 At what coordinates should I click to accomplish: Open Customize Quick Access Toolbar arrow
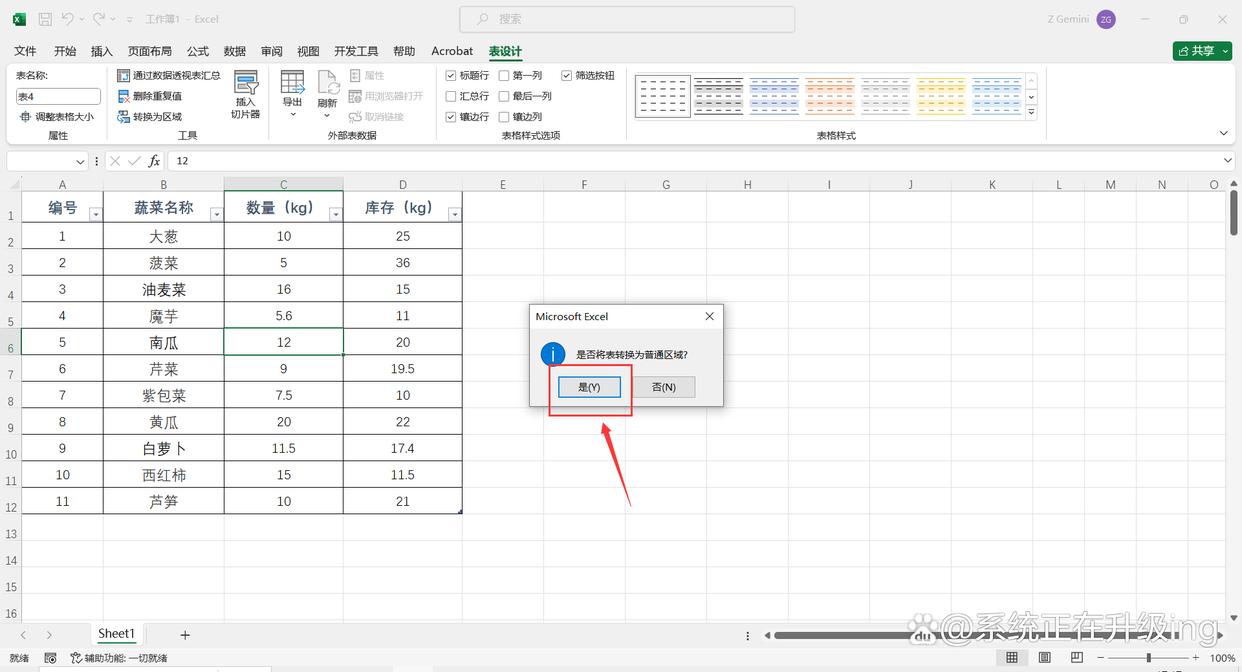click(130, 20)
